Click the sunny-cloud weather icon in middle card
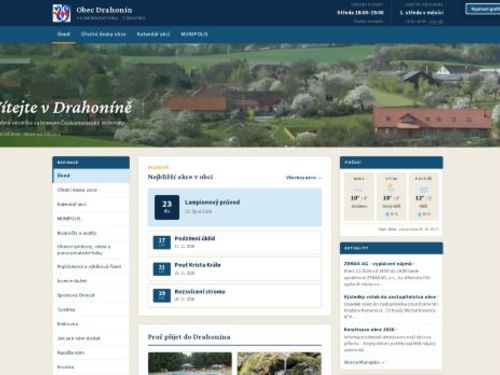Image resolution: width=500 pixels, height=375 pixels. 391,188
